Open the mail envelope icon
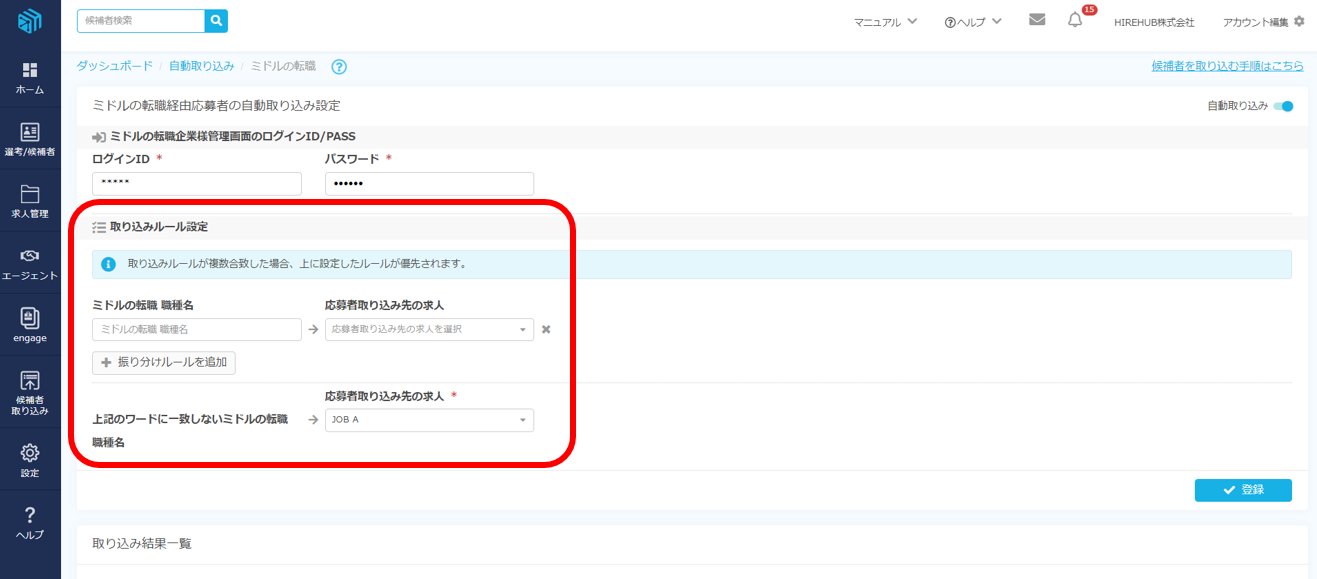Screen dimensions: 1317x579 pos(1037,20)
